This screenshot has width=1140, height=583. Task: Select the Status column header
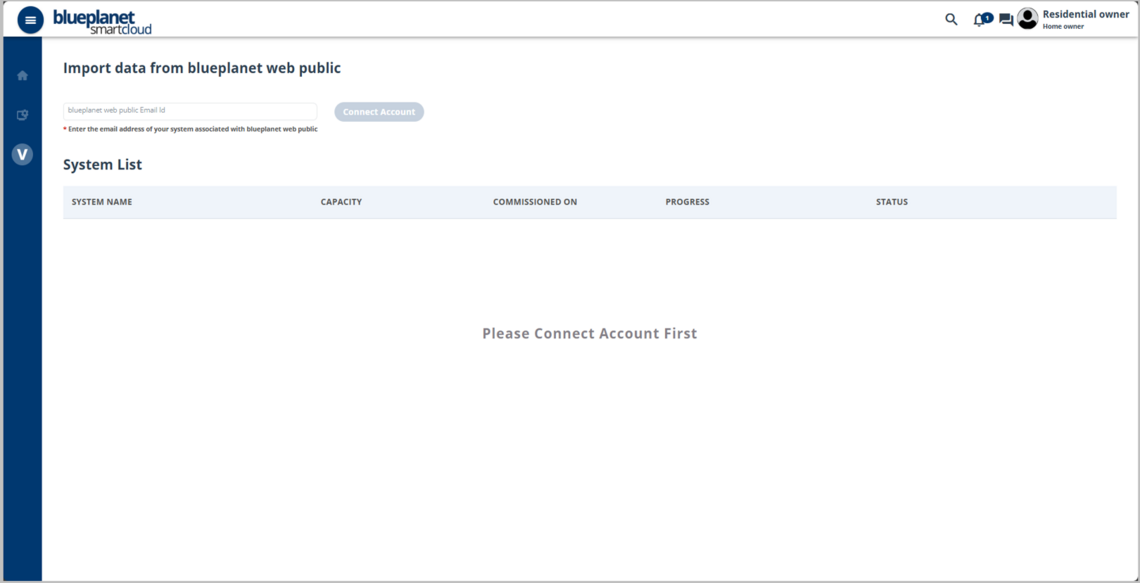(892, 202)
